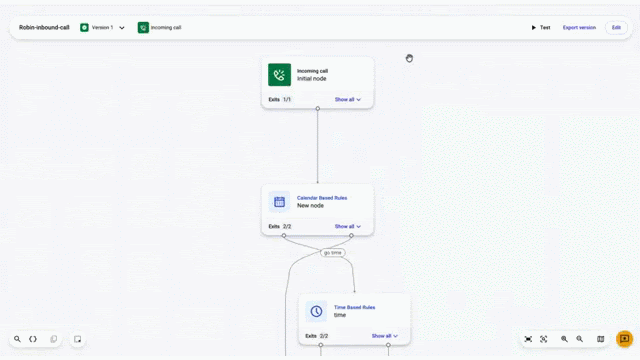640x360 pixels.
Task: Click the Export version link
Action: [579, 27]
